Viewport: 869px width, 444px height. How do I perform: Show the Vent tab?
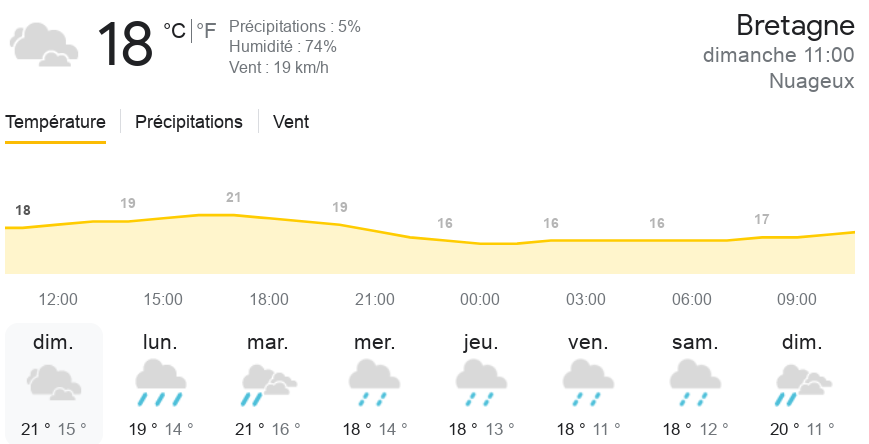click(291, 122)
